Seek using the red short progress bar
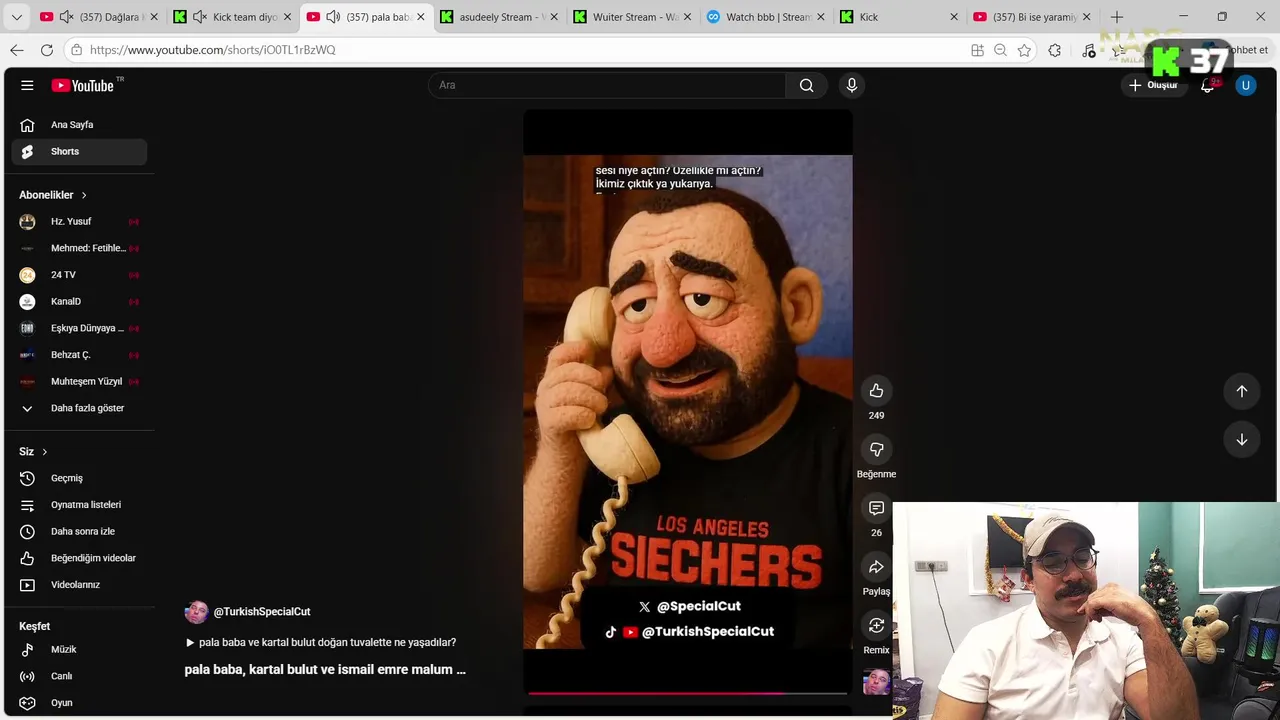This screenshot has height=720, width=1280. tap(688, 692)
